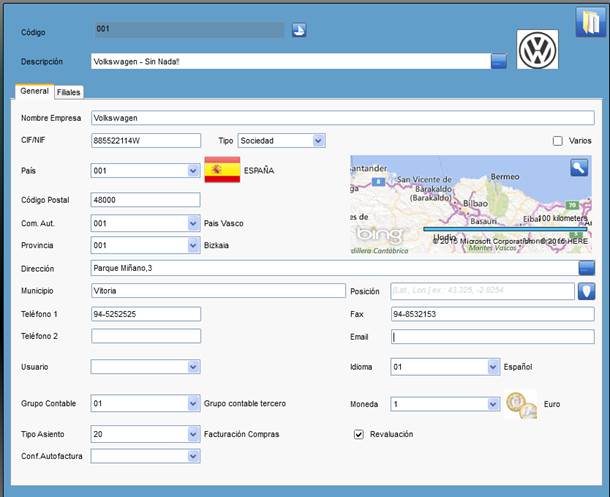Viewport: 610px width, 497px height.
Task: Click the ESPAÑA country label
Action: pyautogui.click(x=259, y=170)
